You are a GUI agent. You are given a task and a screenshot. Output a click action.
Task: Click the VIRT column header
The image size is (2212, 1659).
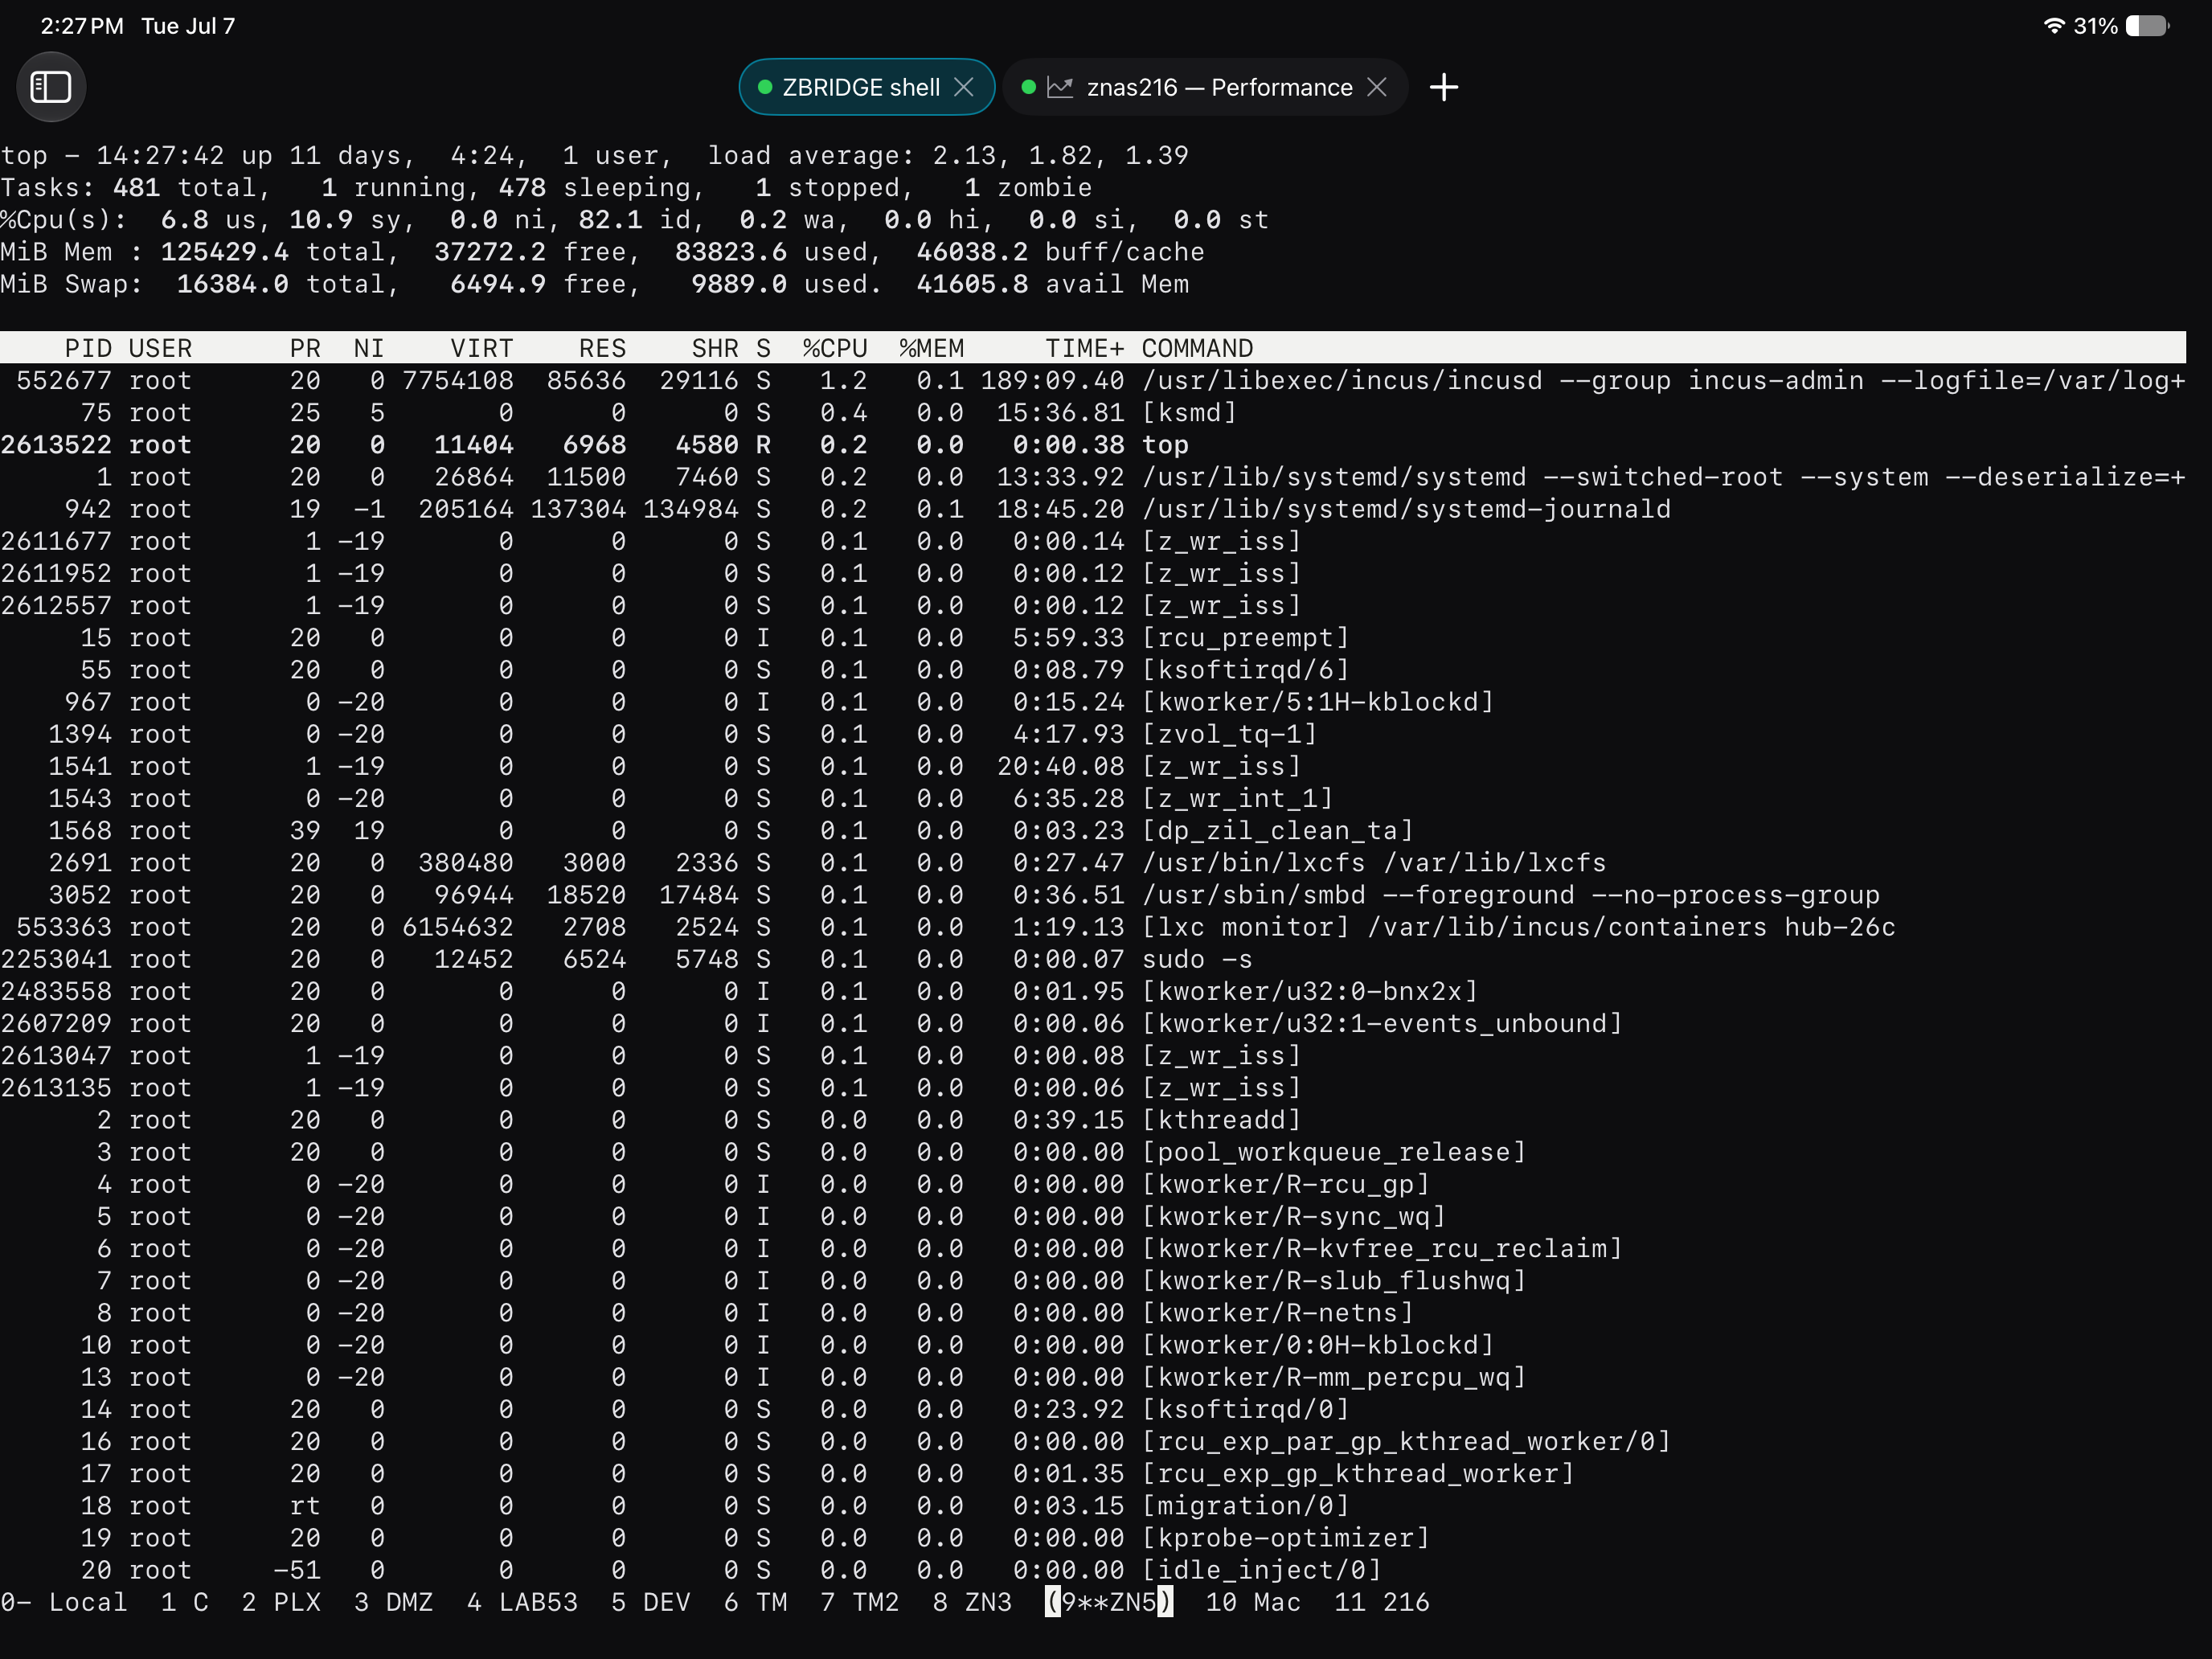482,348
